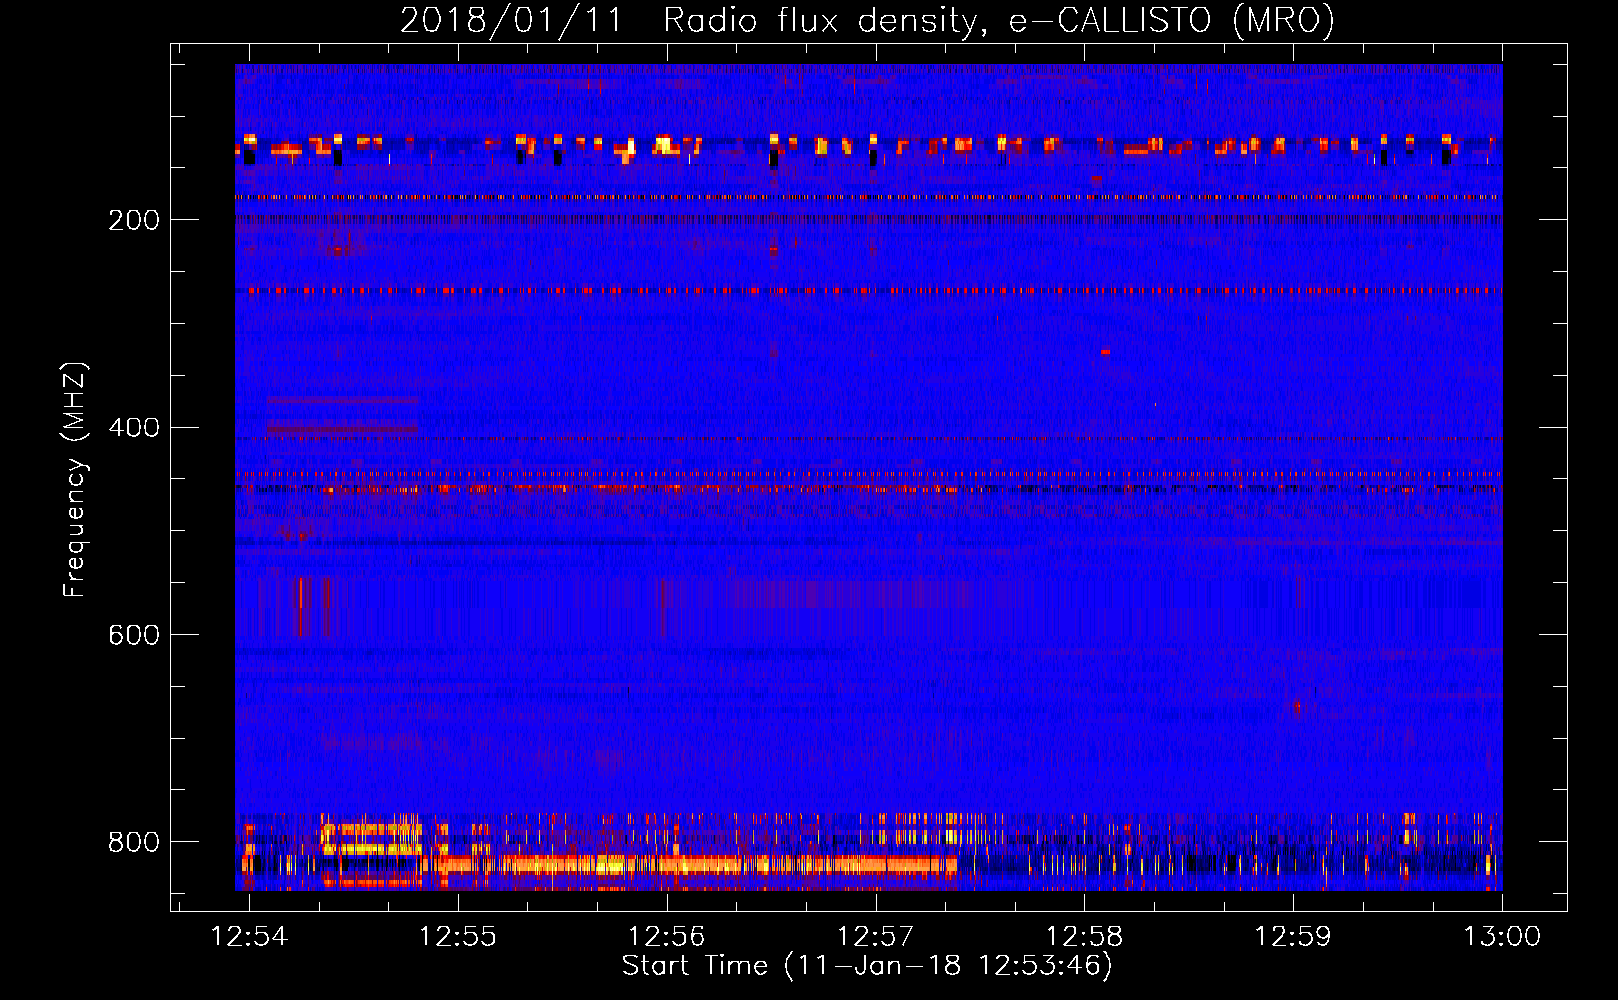Click the 400 frequency tick label

click(x=134, y=428)
